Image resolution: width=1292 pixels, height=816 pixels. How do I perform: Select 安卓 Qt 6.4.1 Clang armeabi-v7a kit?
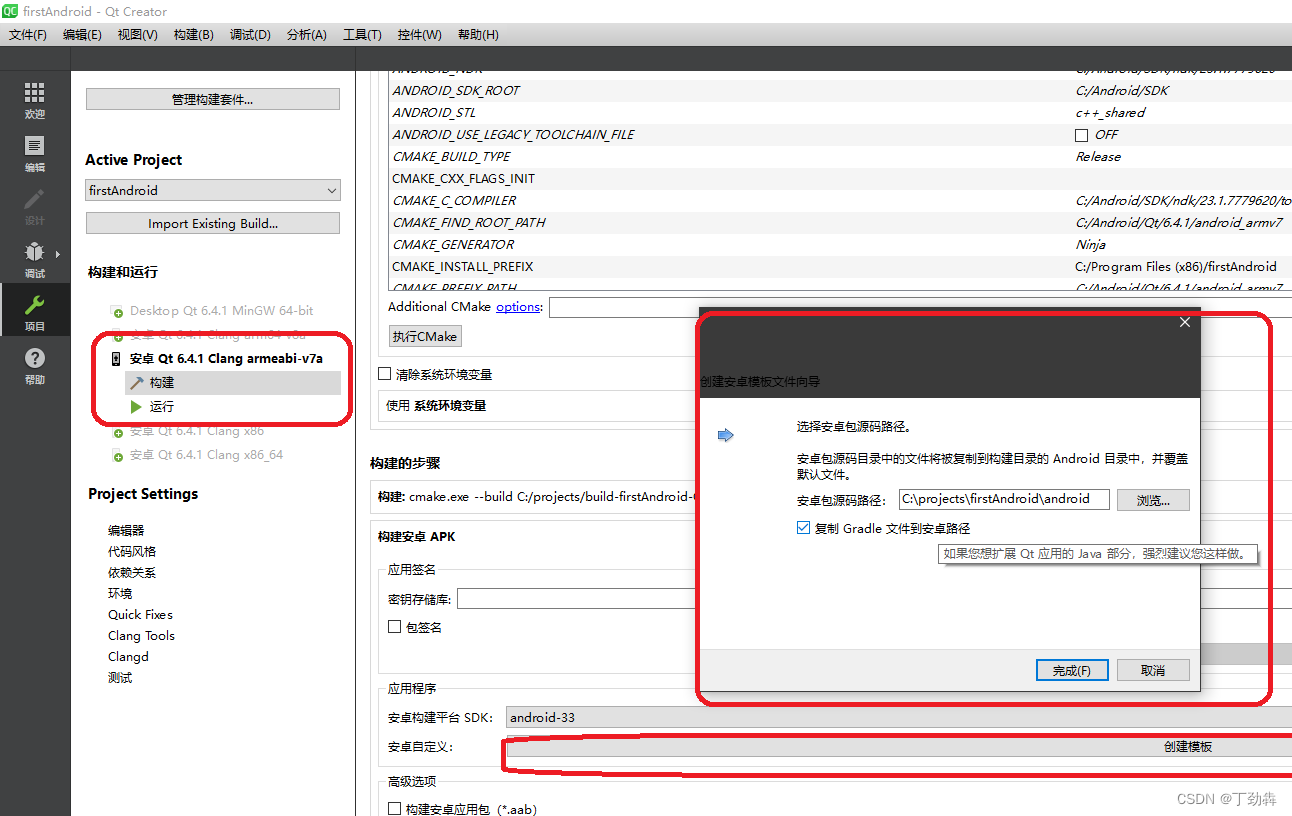coord(226,358)
